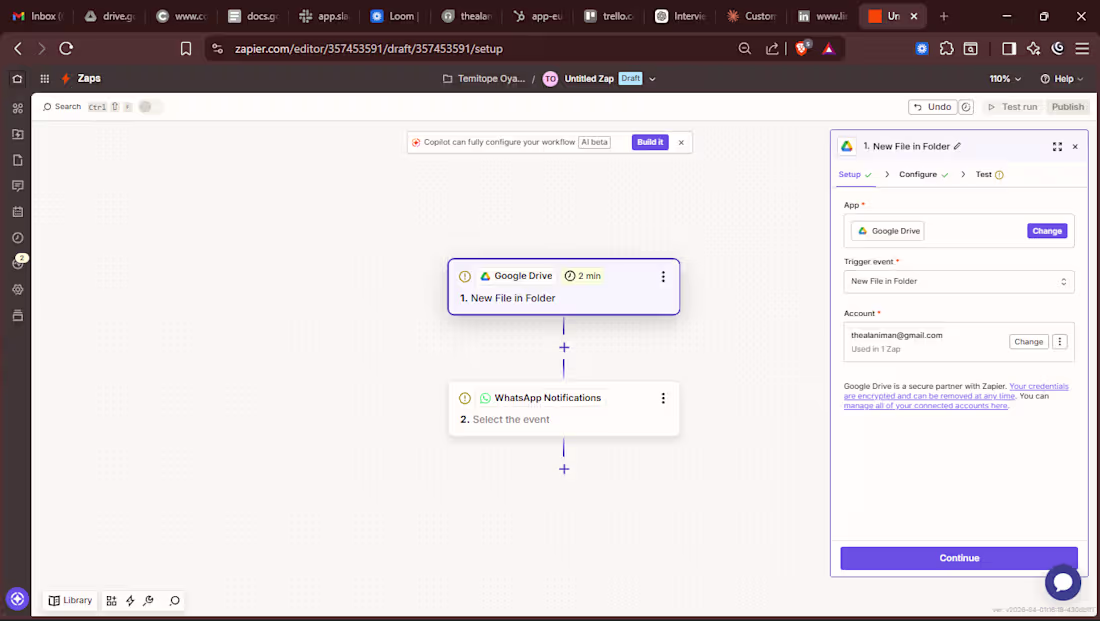Open the Library panel button
1100x621 pixels.
click(70, 601)
